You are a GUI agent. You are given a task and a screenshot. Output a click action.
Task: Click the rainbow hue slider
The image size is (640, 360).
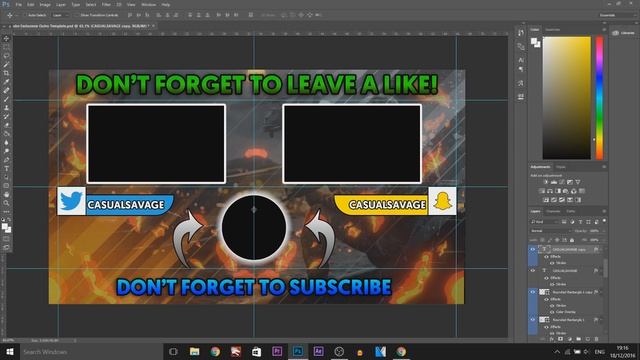tap(599, 98)
